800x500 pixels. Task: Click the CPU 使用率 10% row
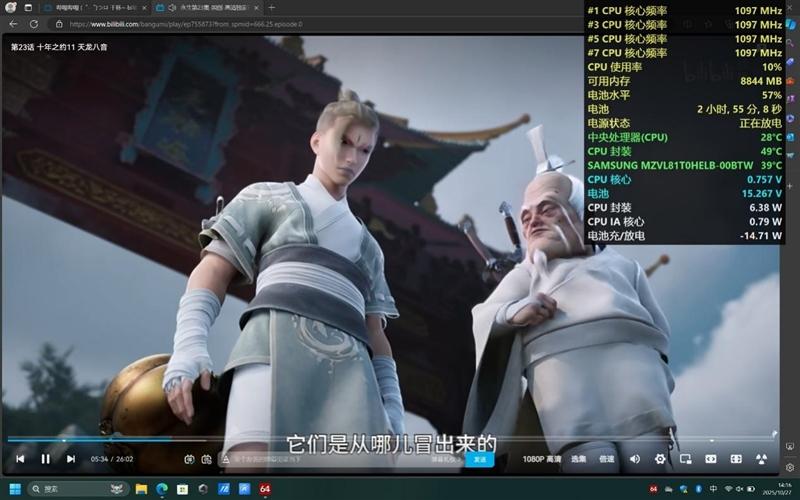tap(684, 67)
